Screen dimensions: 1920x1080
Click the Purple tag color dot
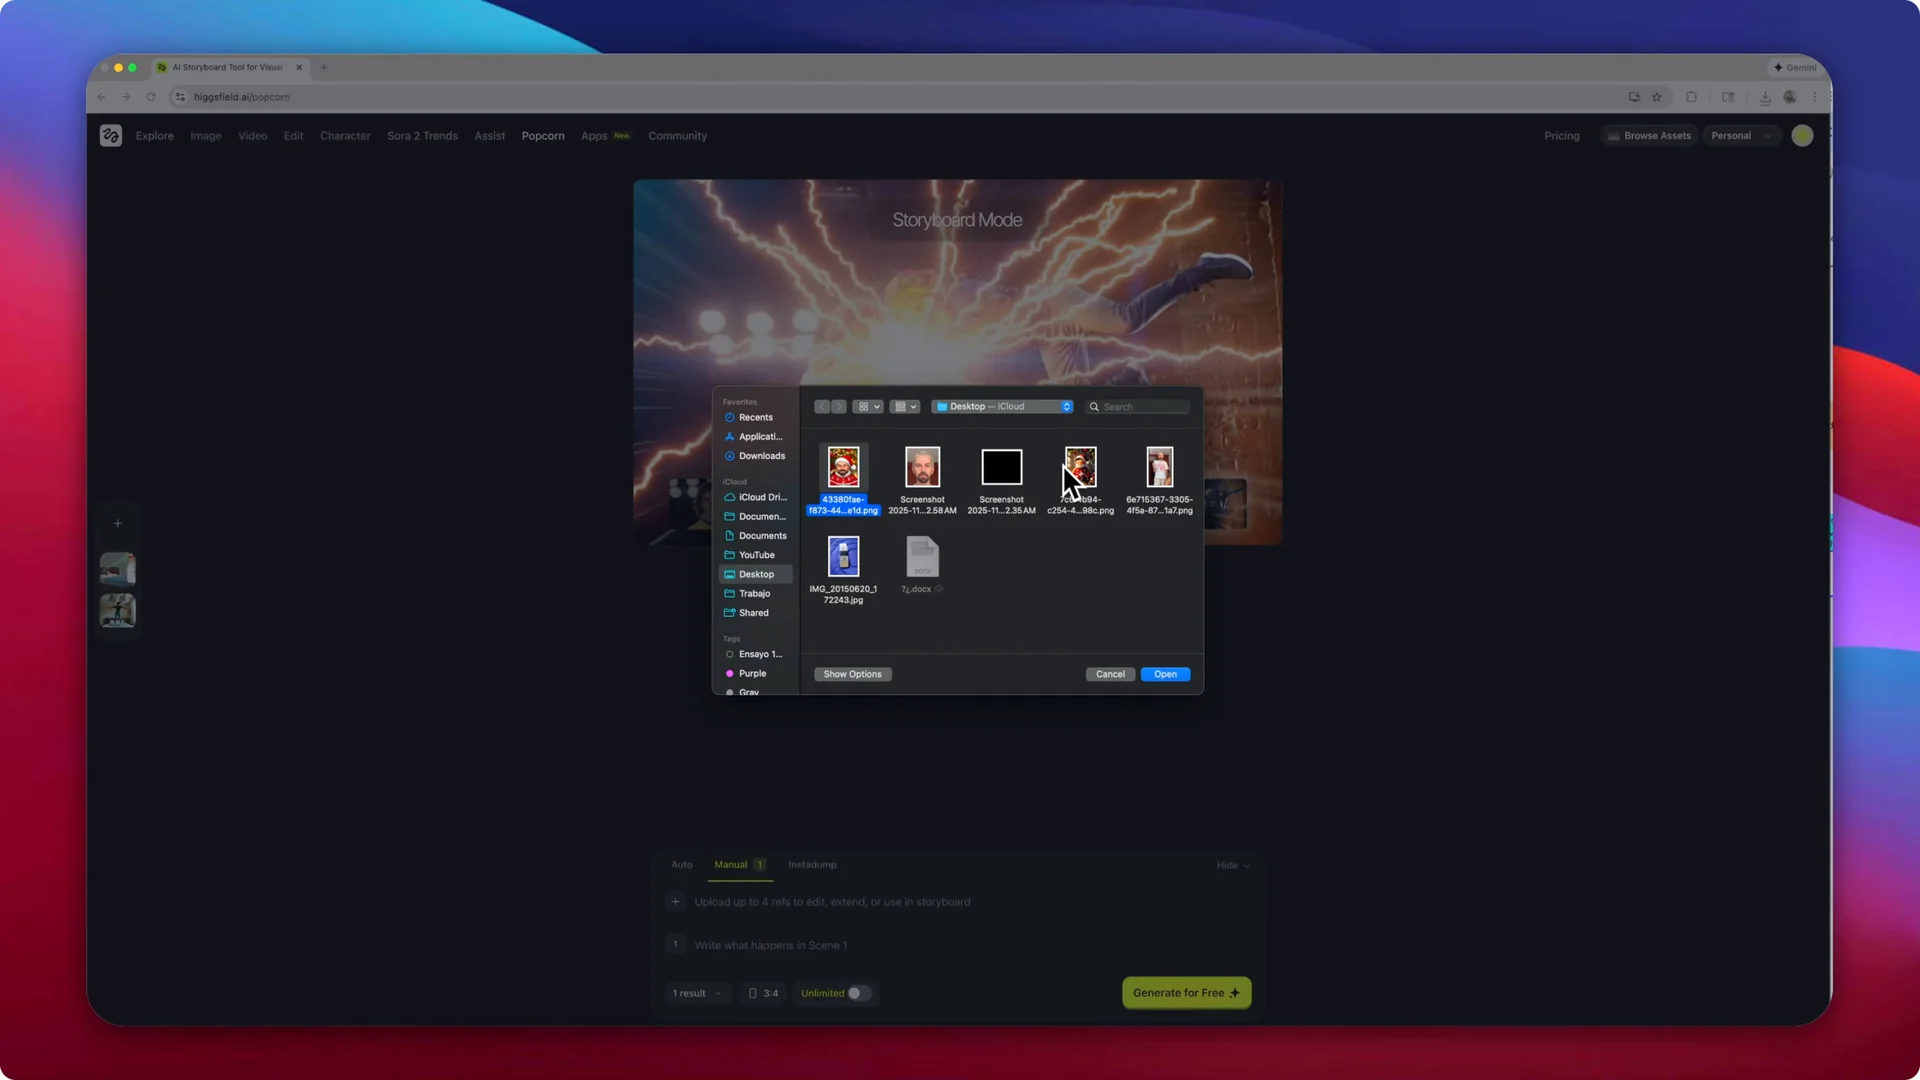(729, 673)
